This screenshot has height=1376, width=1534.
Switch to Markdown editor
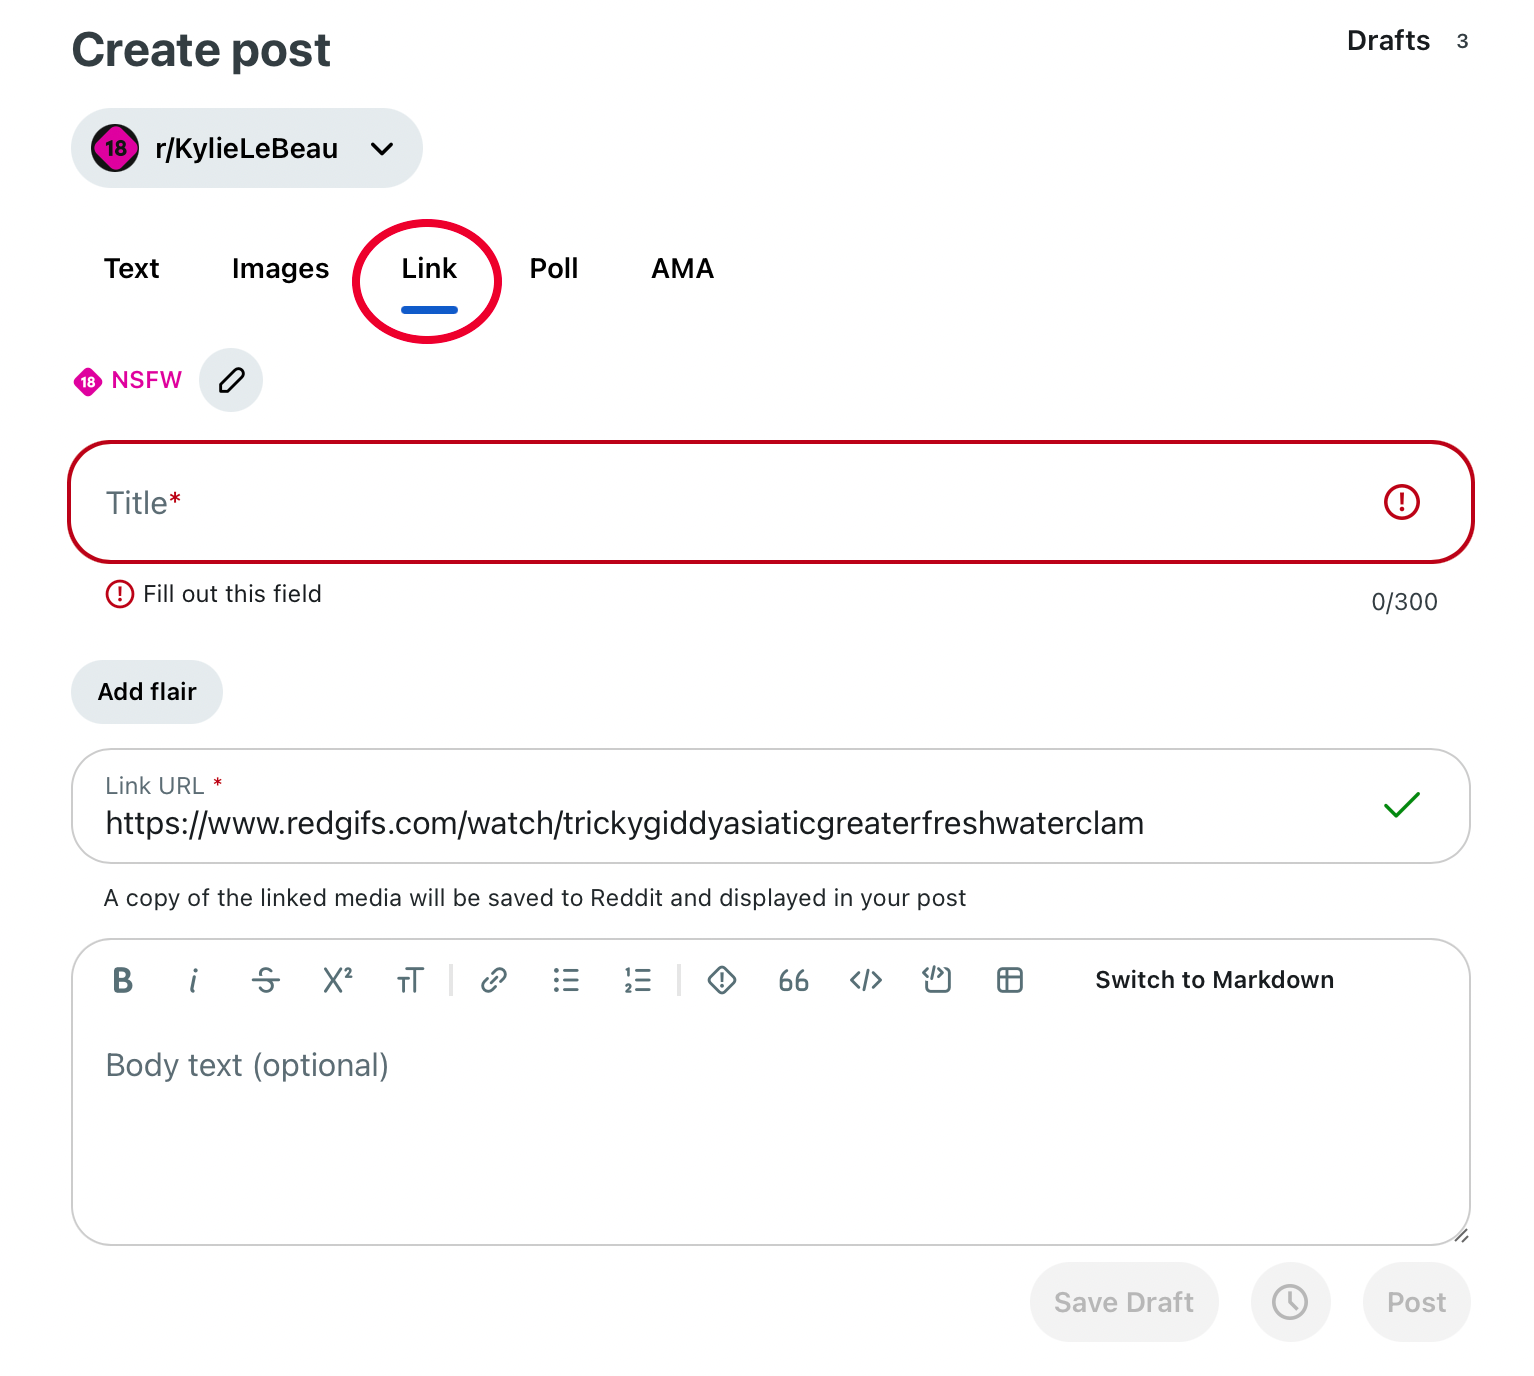1215,980
